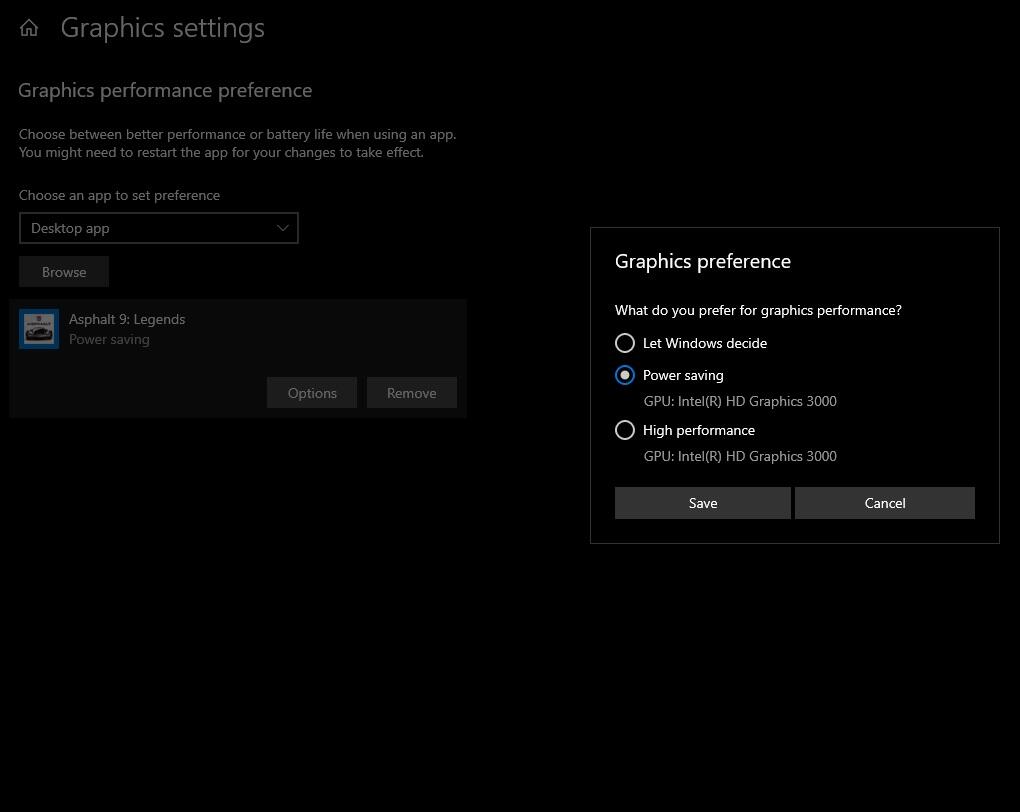Image resolution: width=1020 pixels, height=812 pixels.
Task: Click the Power saving status under Asphalt 9
Action: [x=109, y=339]
